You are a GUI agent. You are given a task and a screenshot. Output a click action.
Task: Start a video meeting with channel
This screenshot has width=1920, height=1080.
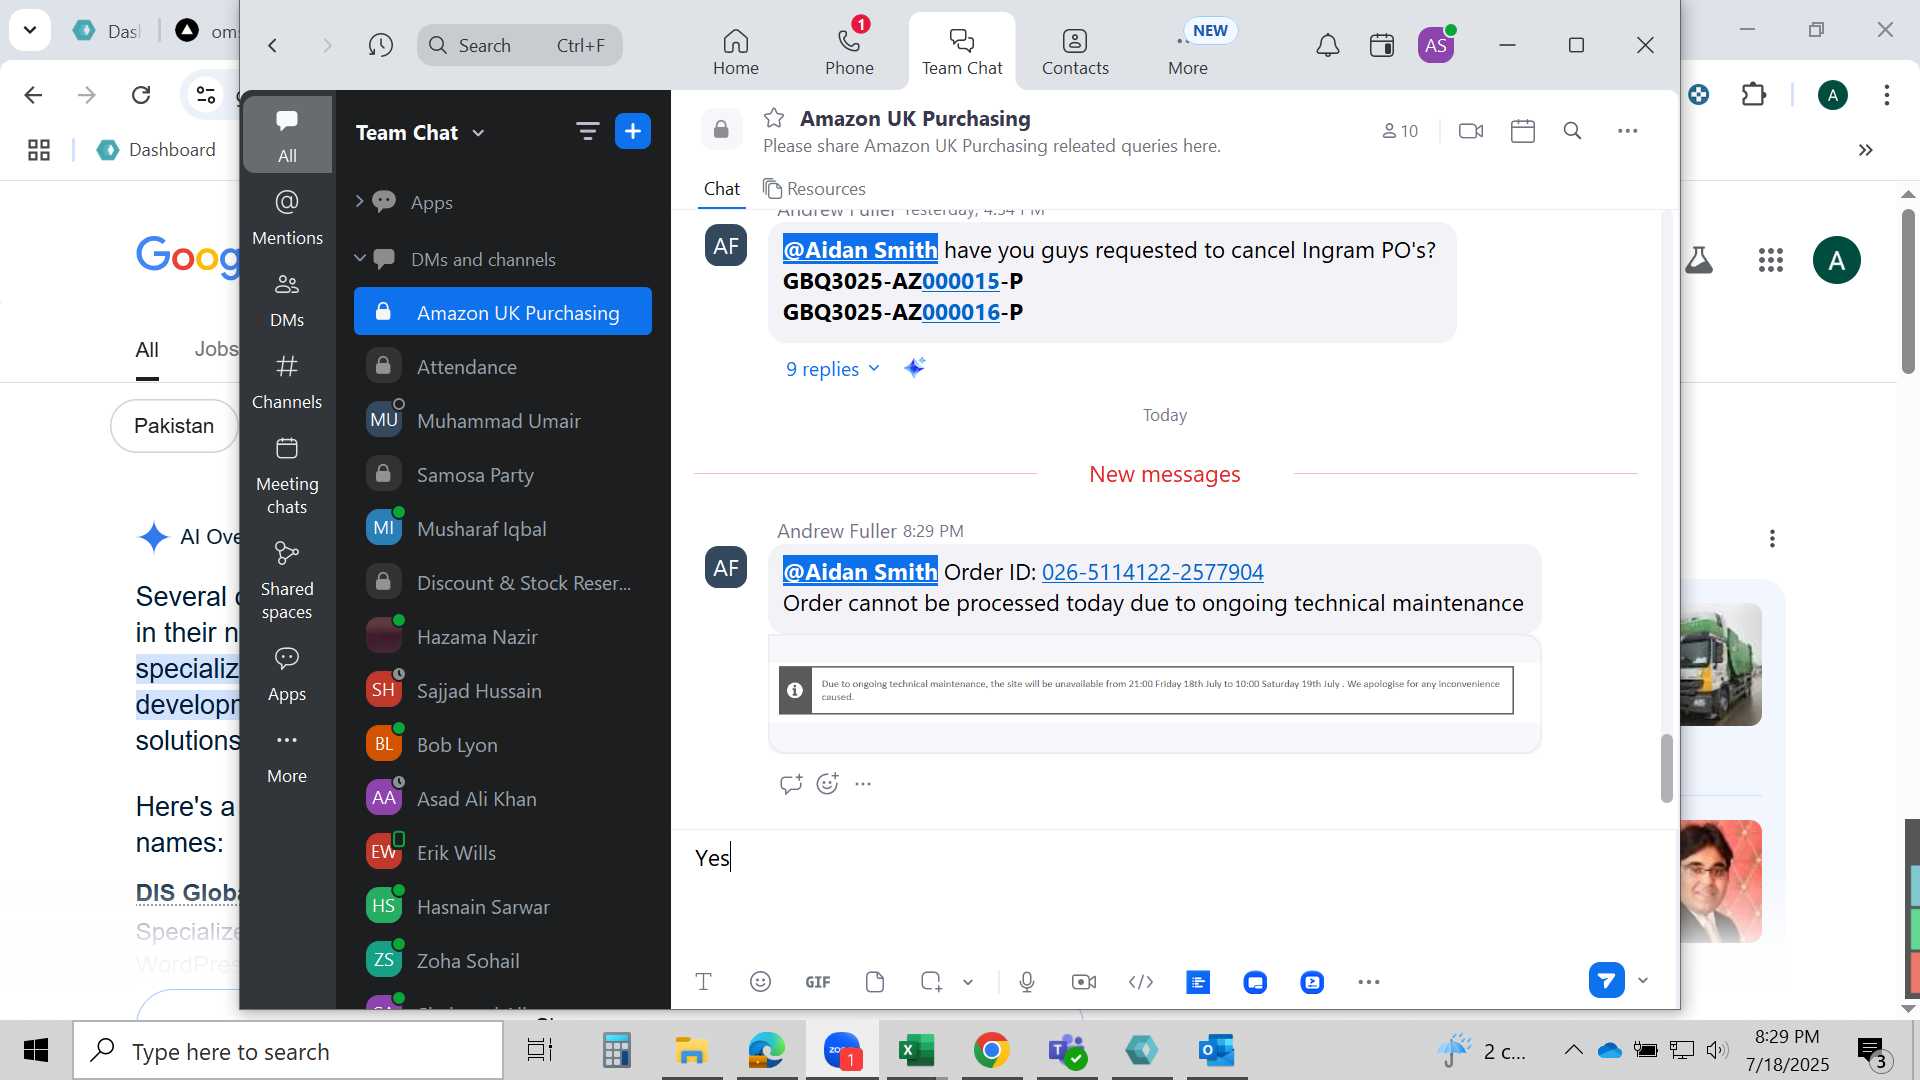[1470, 130]
